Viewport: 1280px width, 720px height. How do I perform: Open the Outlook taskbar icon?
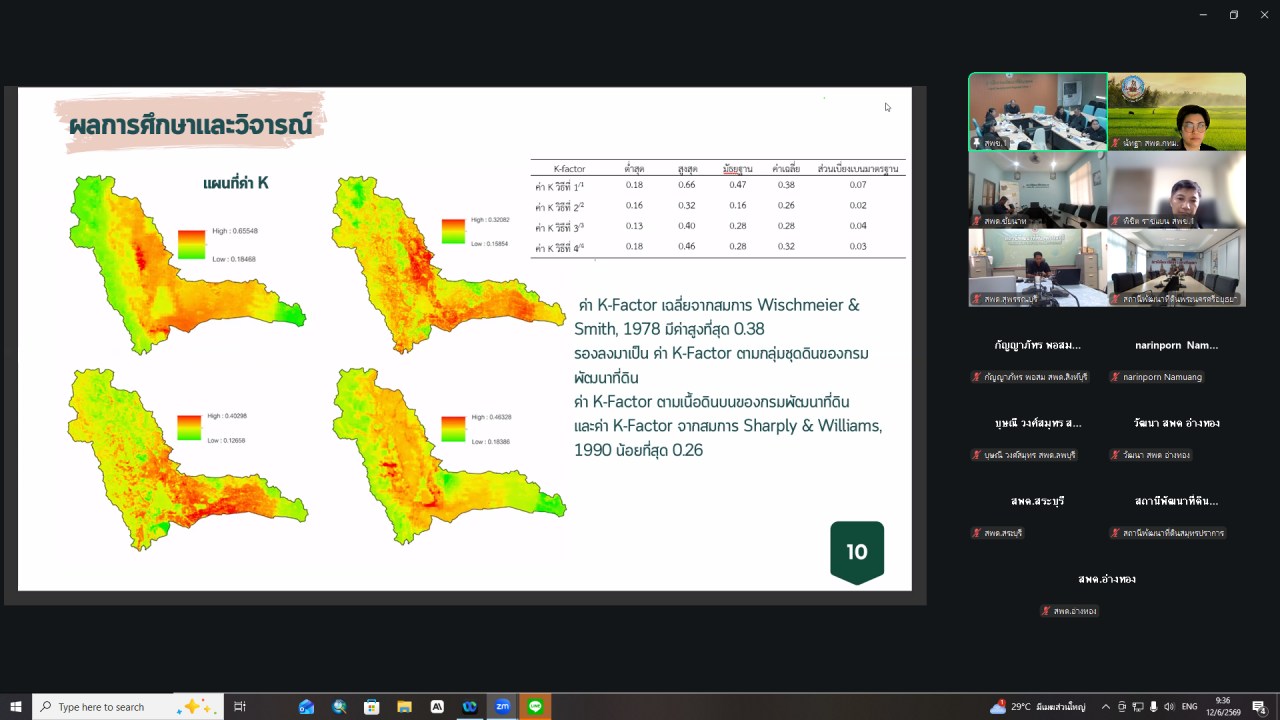306,706
